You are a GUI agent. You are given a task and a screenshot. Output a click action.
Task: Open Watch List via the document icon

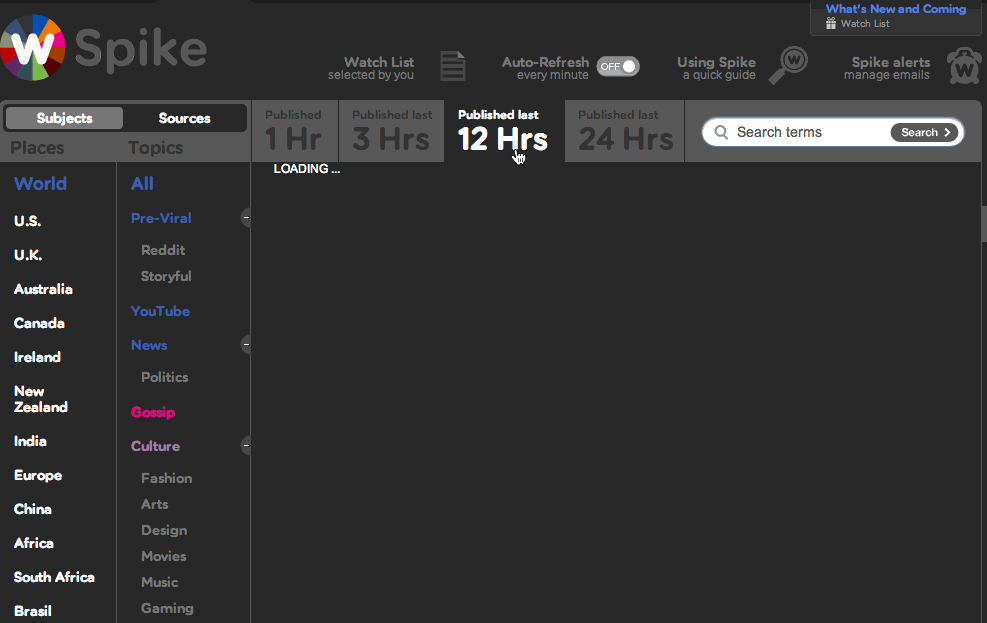point(452,66)
